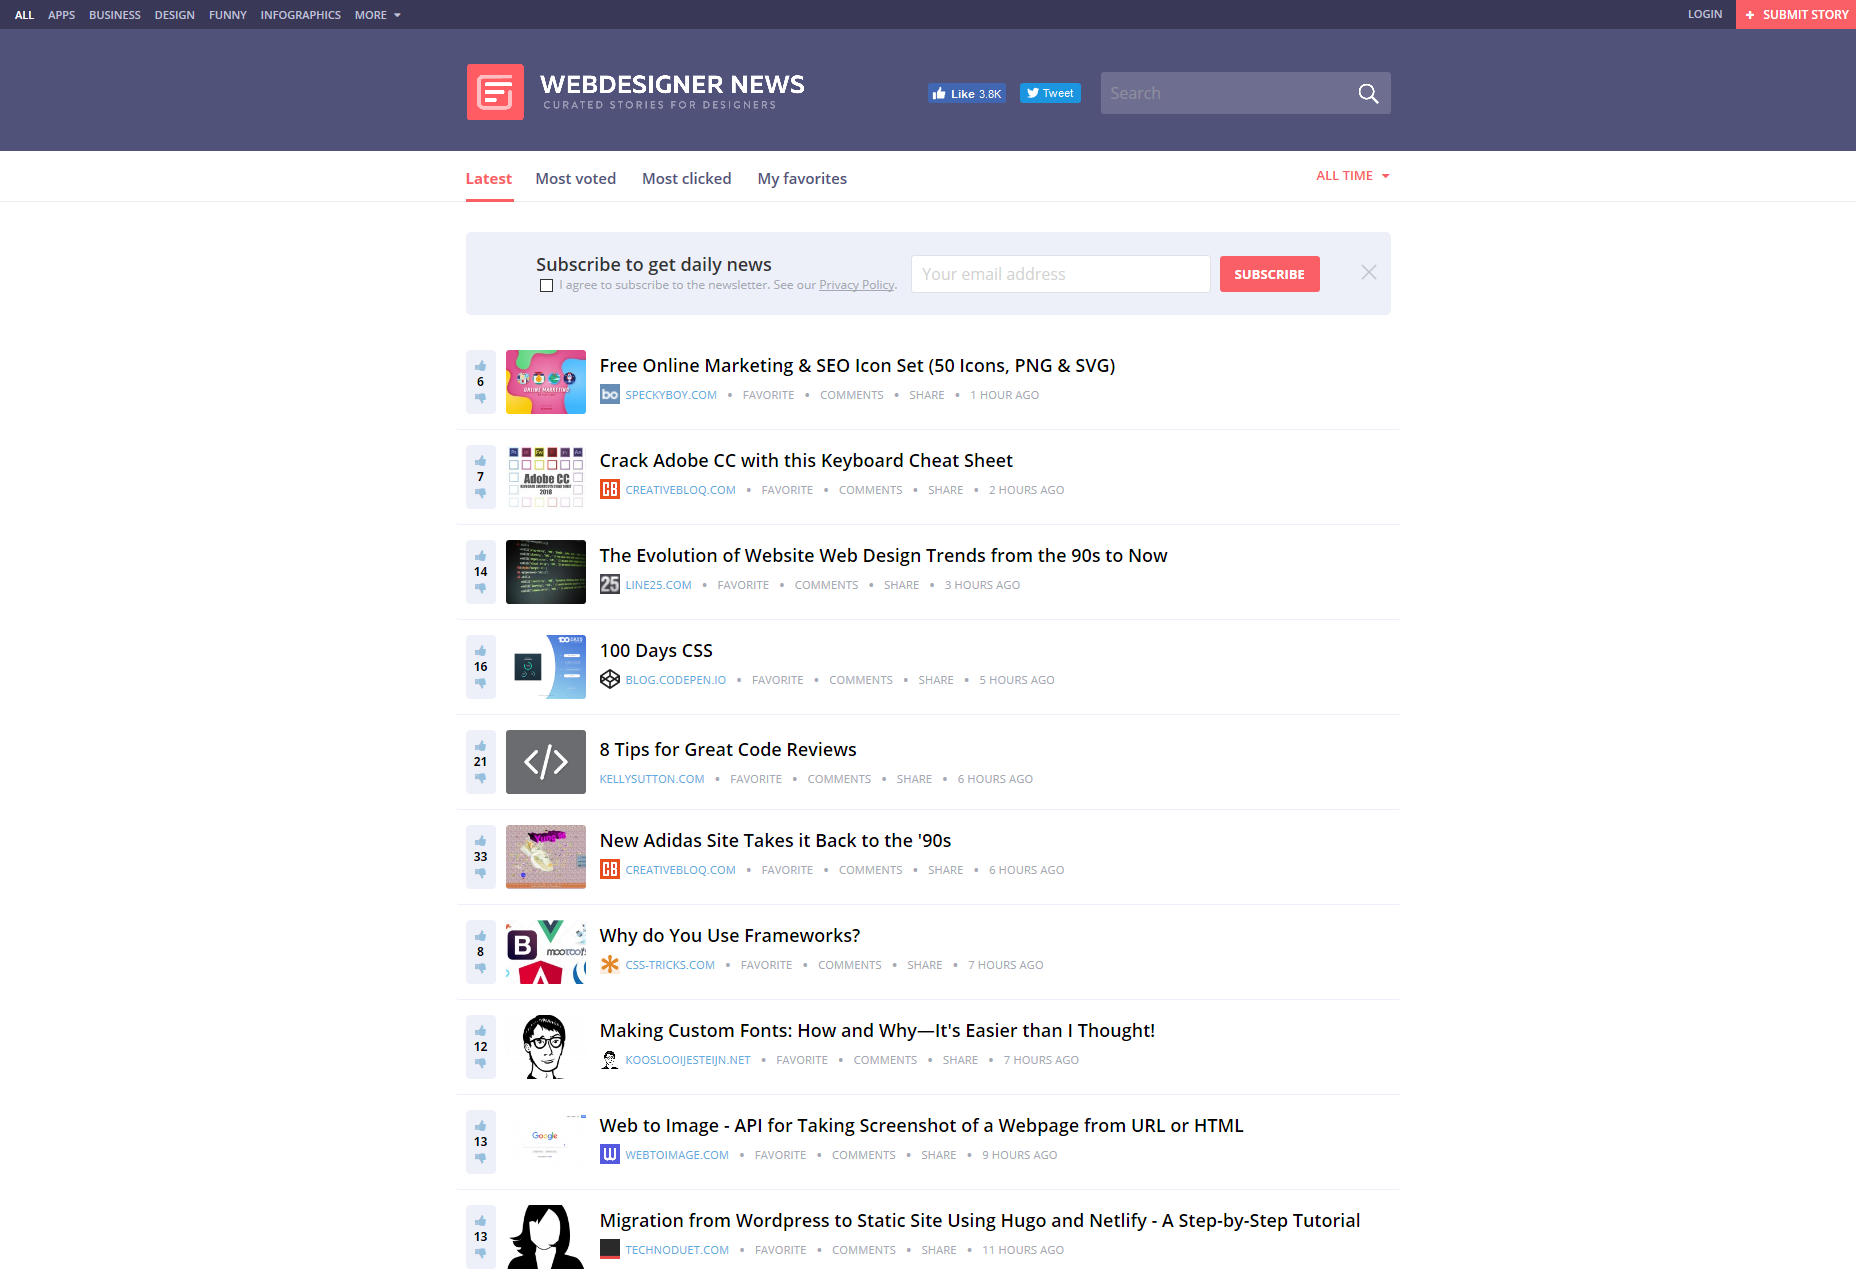1856x1280 pixels.
Task: Expand the MORE categories menu
Action: point(377,15)
